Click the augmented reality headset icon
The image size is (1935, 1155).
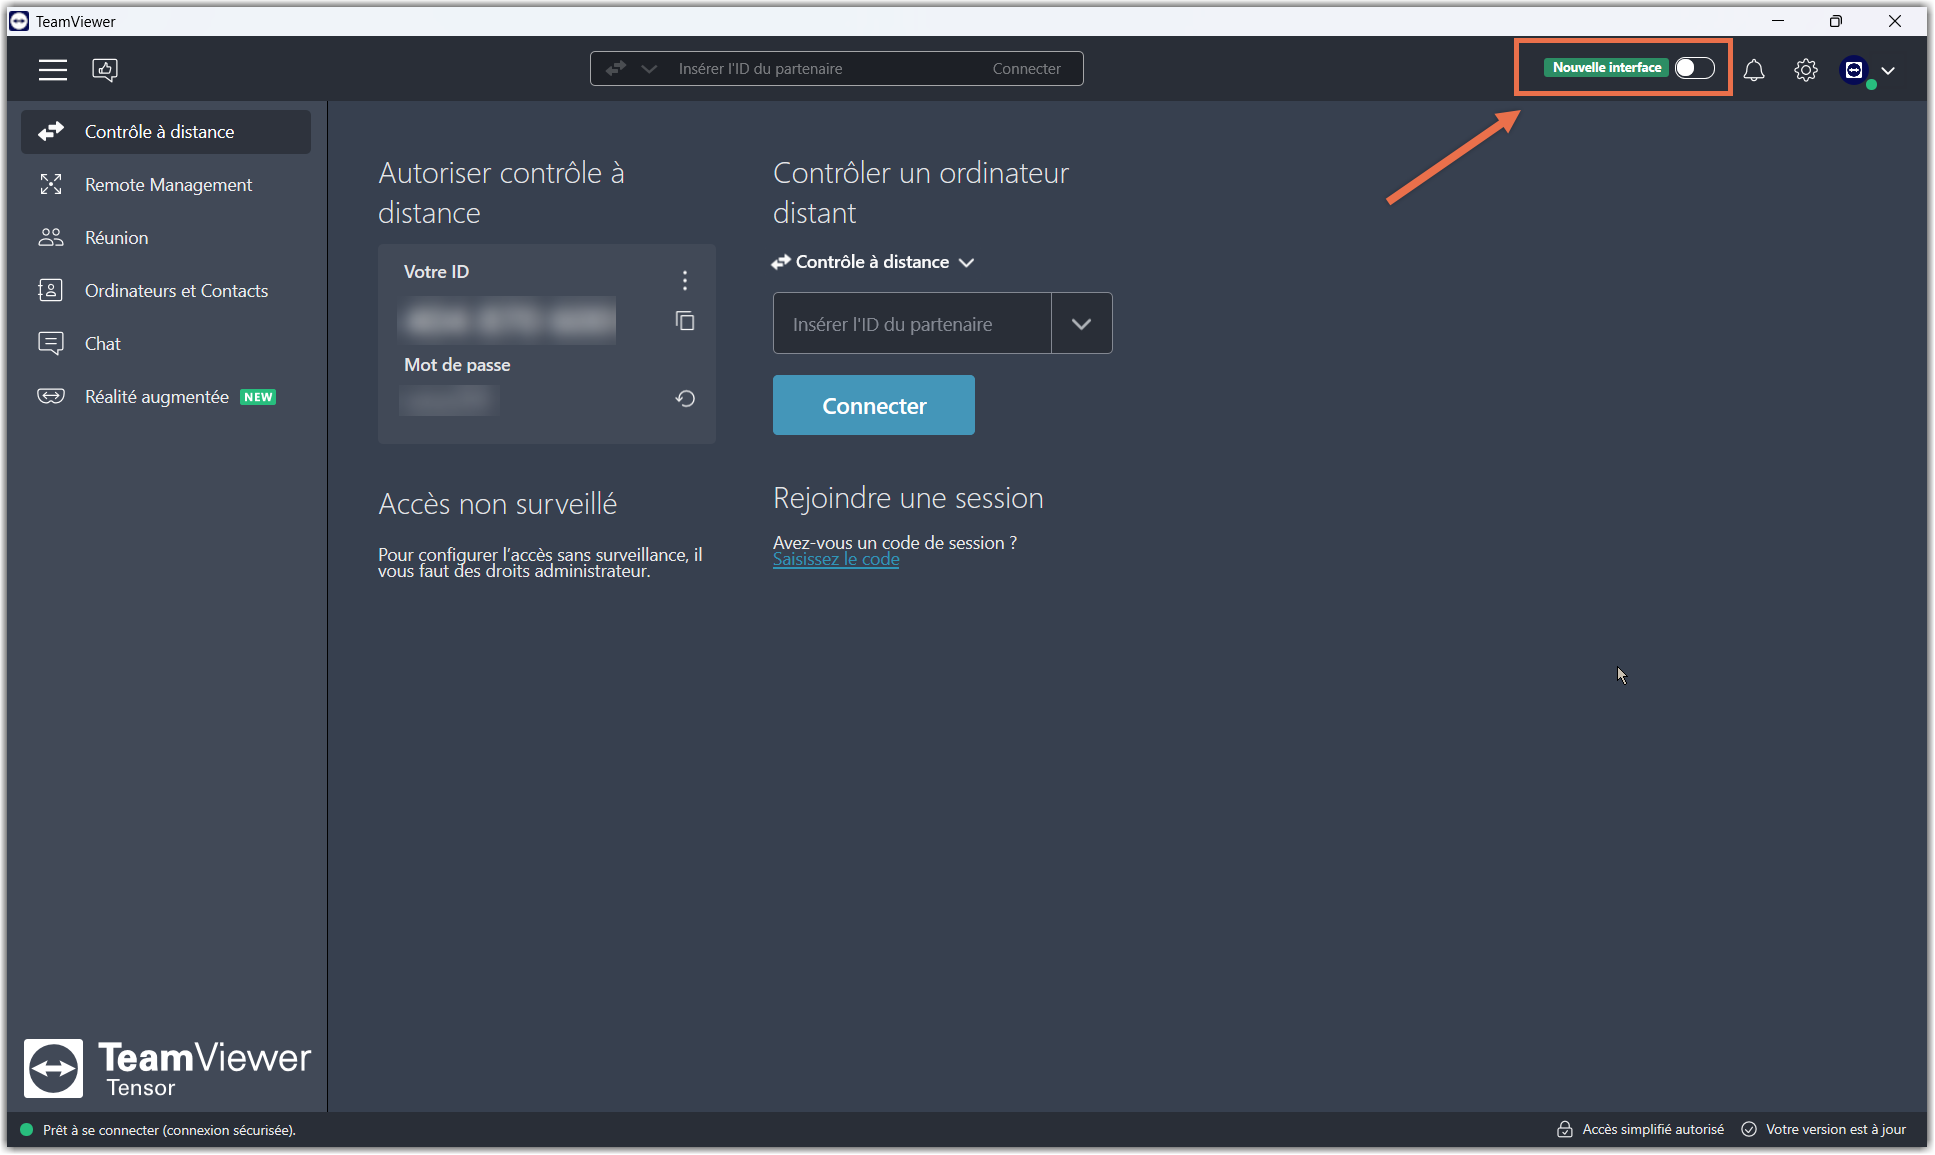pyautogui.click(x=51, y=397)
